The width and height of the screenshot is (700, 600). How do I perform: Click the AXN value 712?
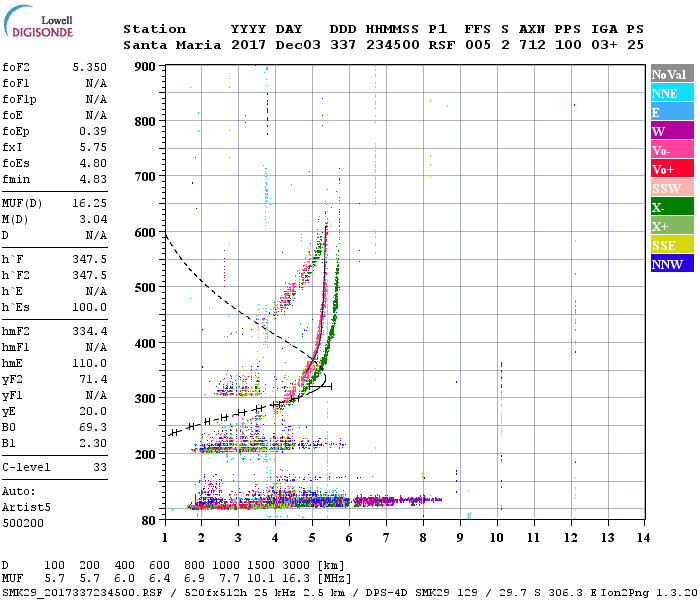pos(532,45)
